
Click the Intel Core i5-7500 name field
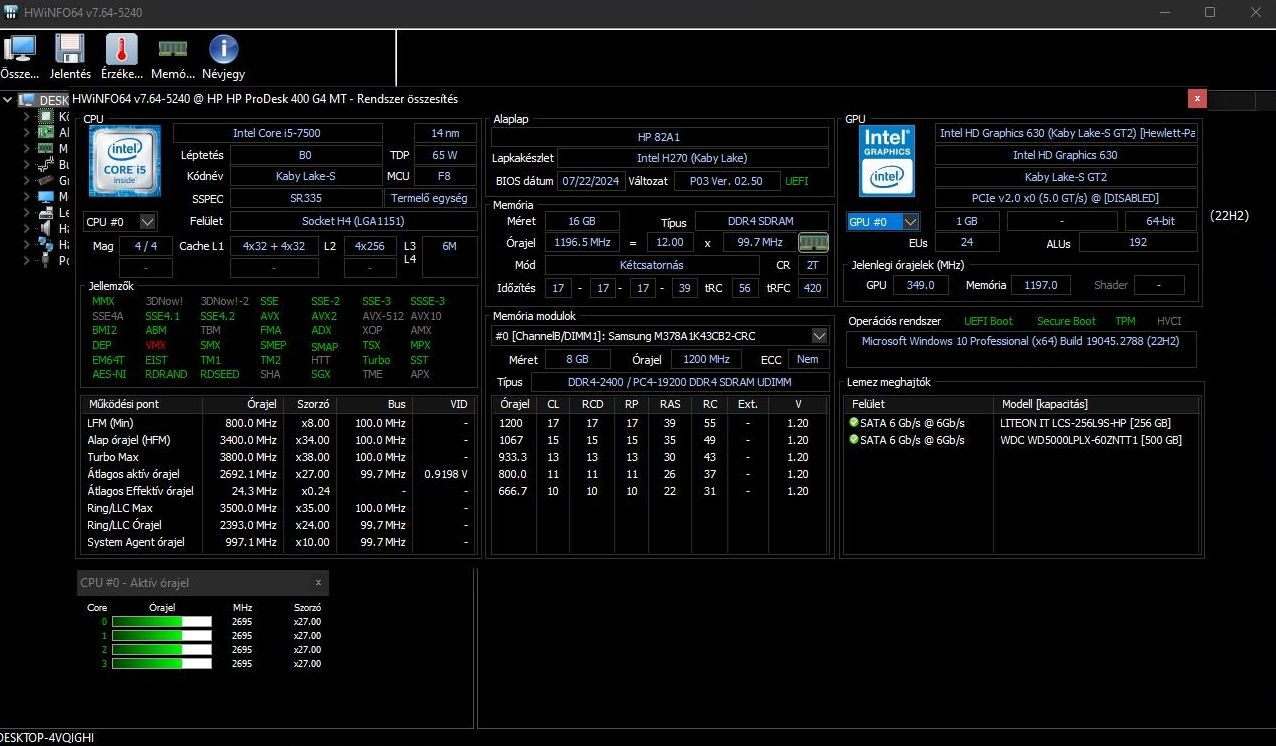click(277, 133)
